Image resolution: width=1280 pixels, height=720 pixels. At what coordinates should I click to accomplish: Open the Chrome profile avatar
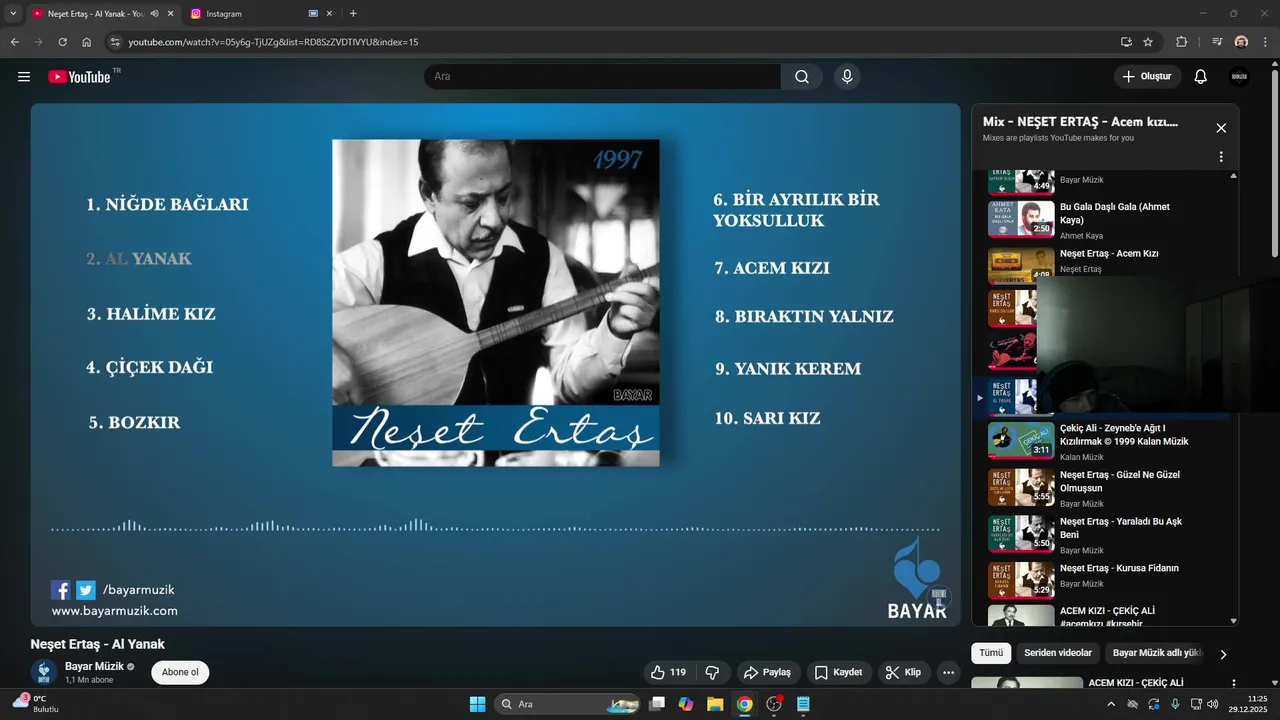point(1241,42)
